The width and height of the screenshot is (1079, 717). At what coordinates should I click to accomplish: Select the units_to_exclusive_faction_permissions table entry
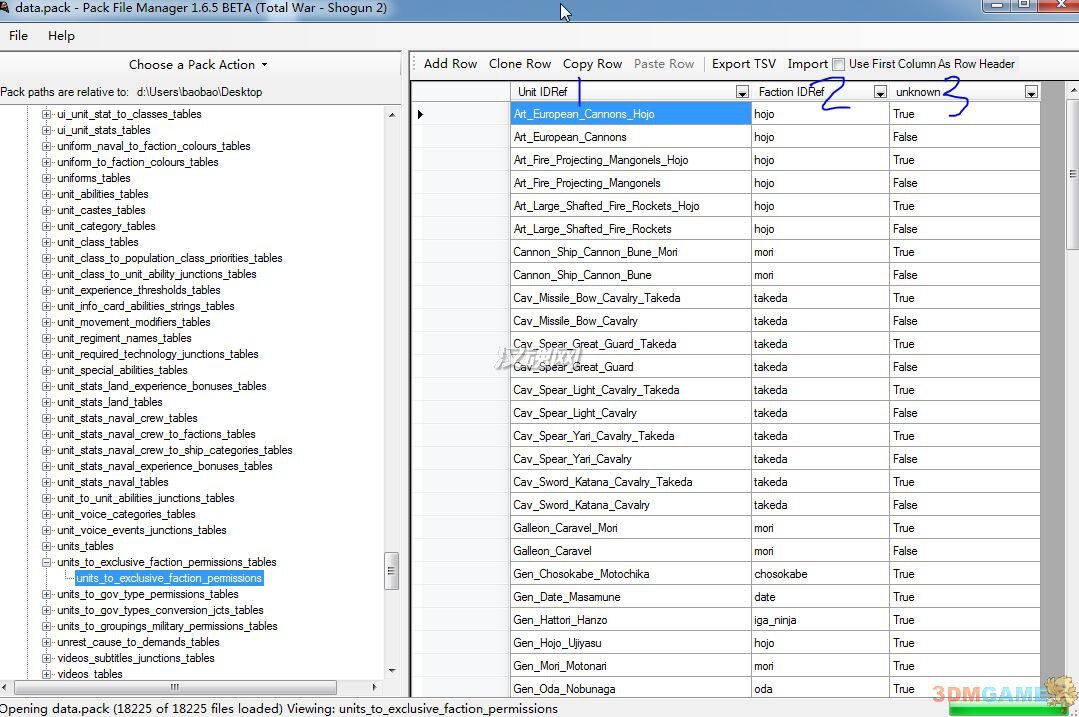point(169,578)
